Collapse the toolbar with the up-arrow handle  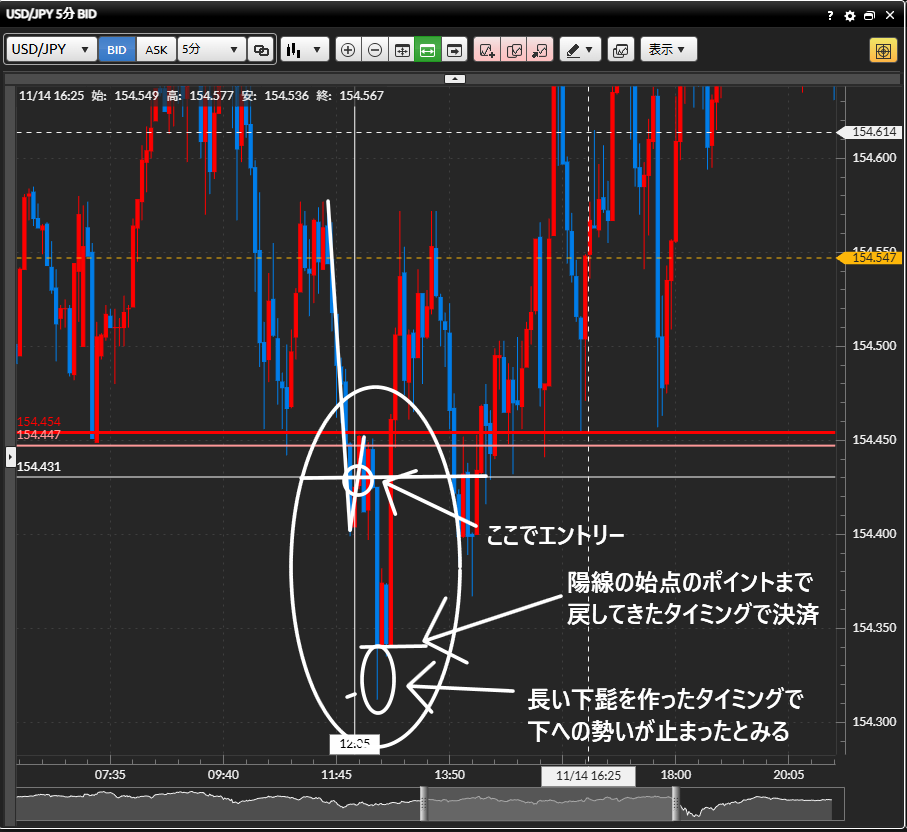pyautogui.click(x=454, y=78)
